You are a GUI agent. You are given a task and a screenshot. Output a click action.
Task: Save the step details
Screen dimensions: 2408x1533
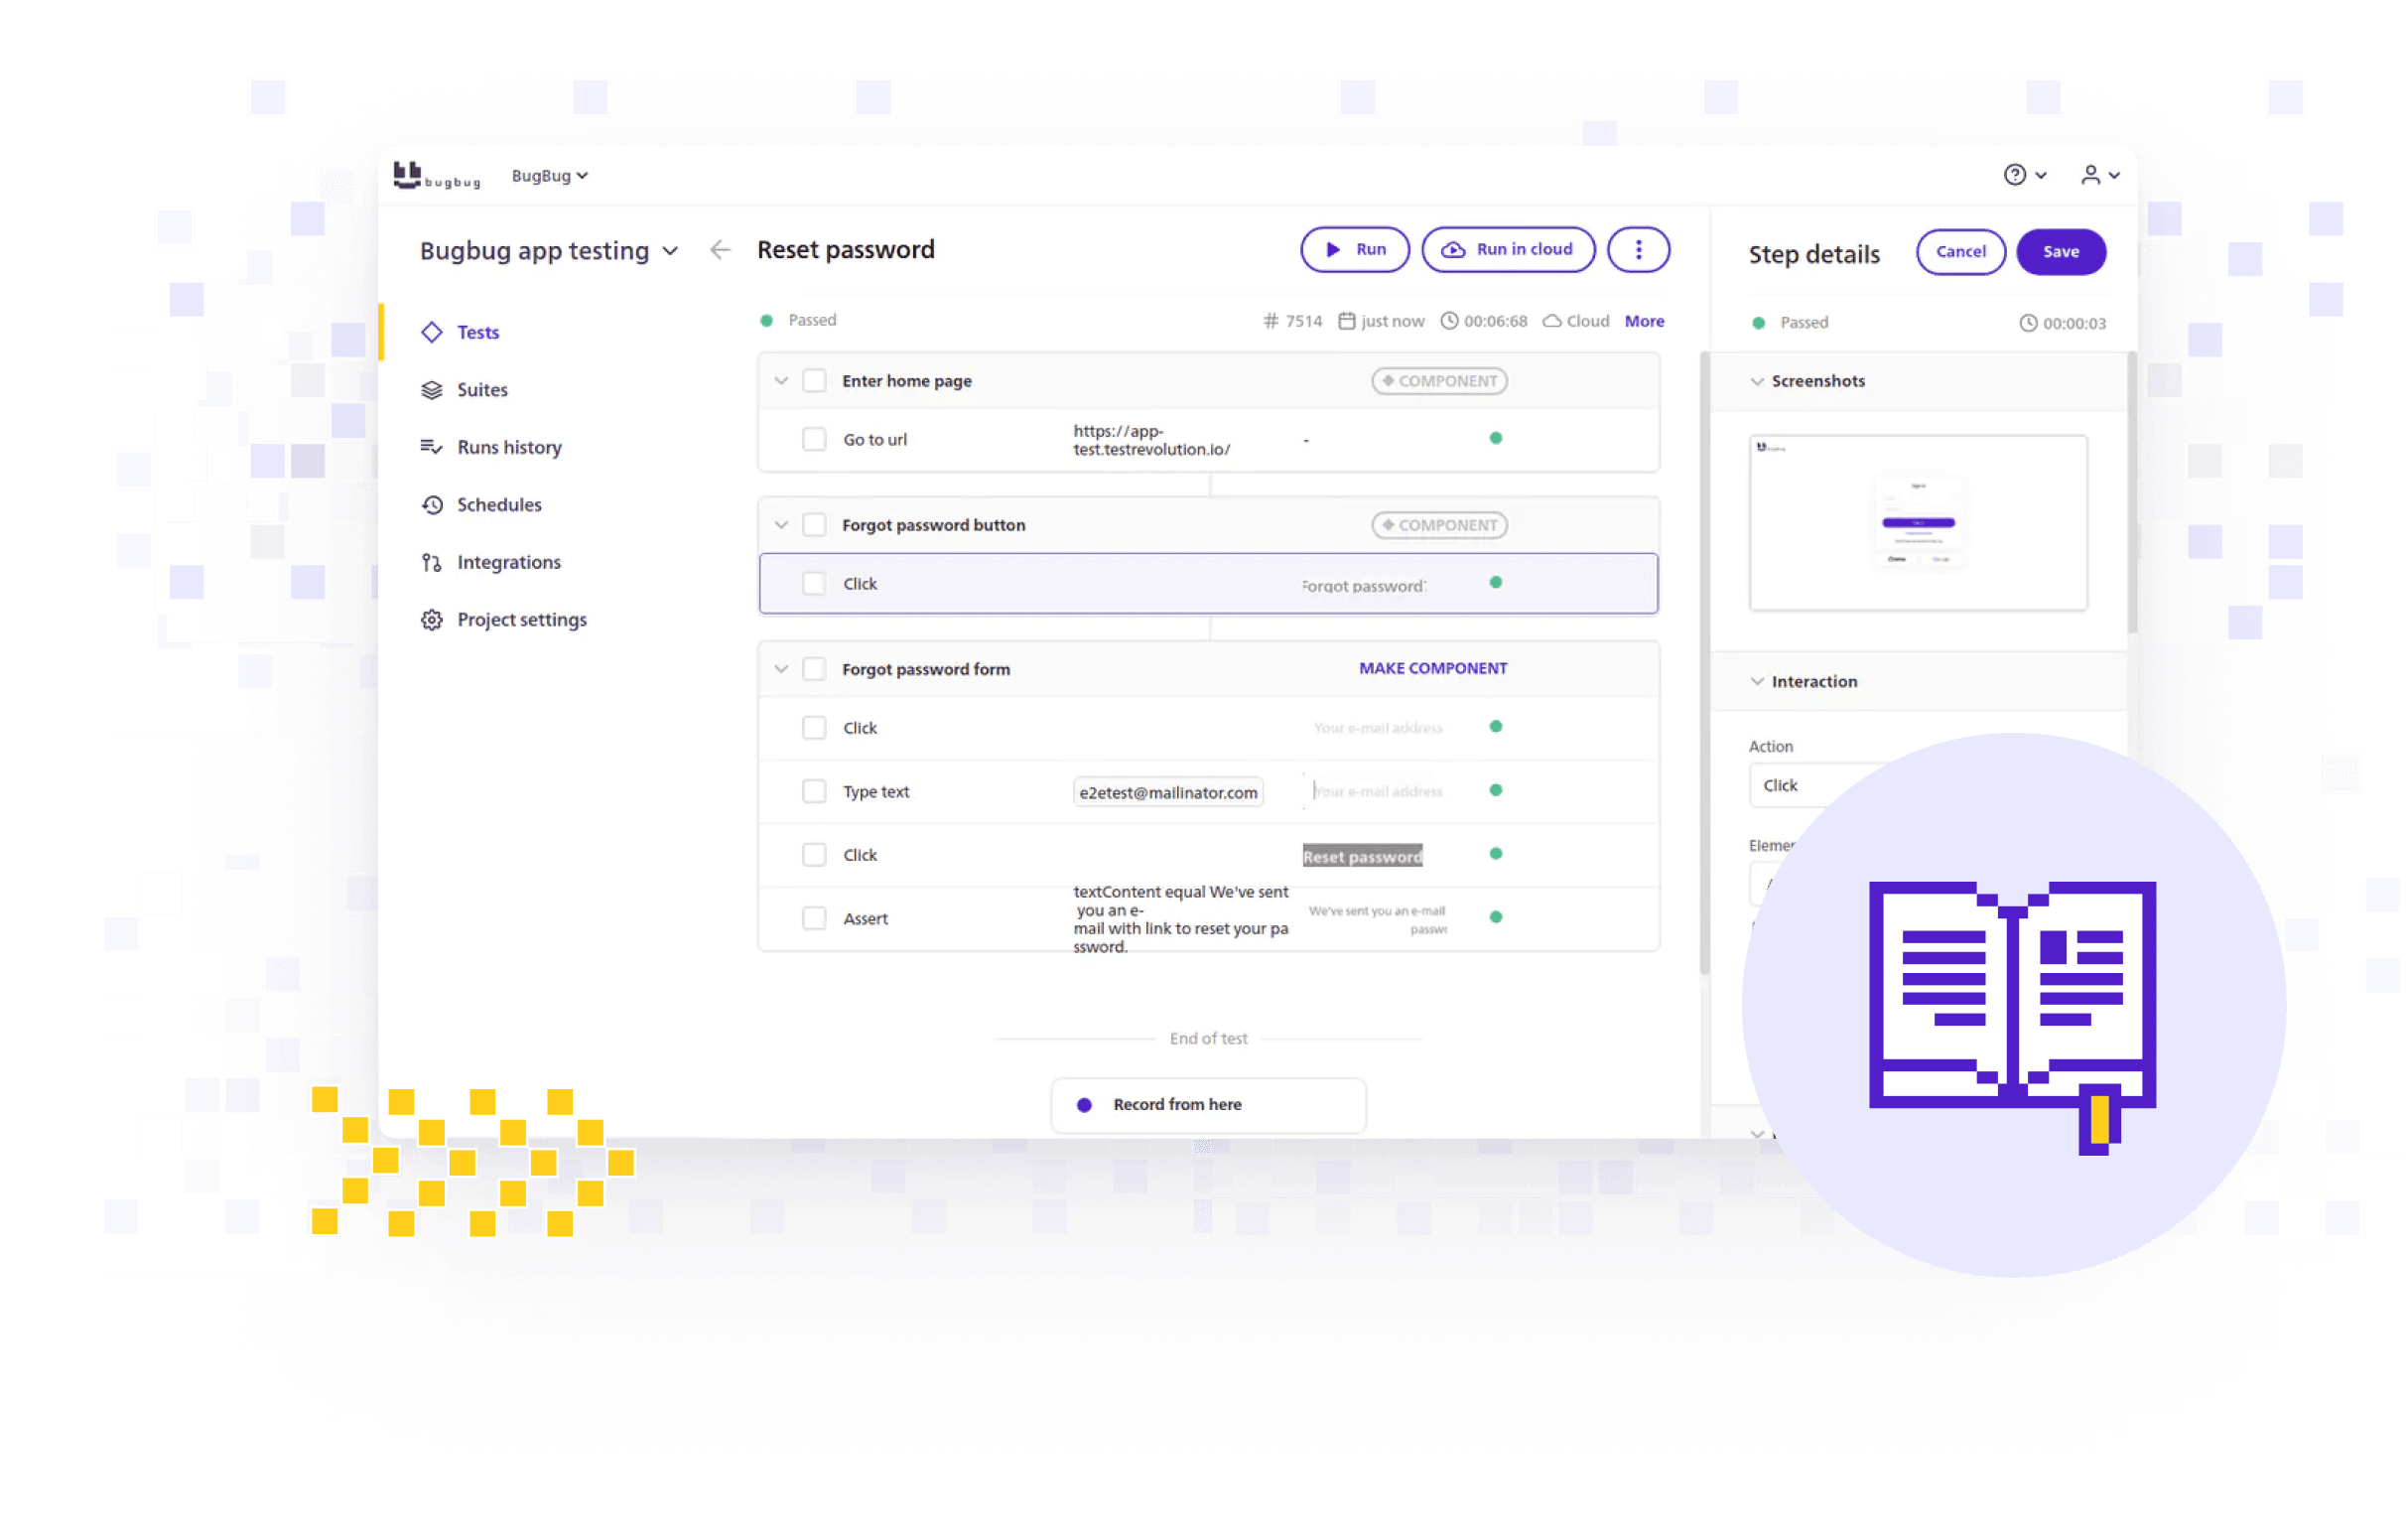click(2061, 252)
